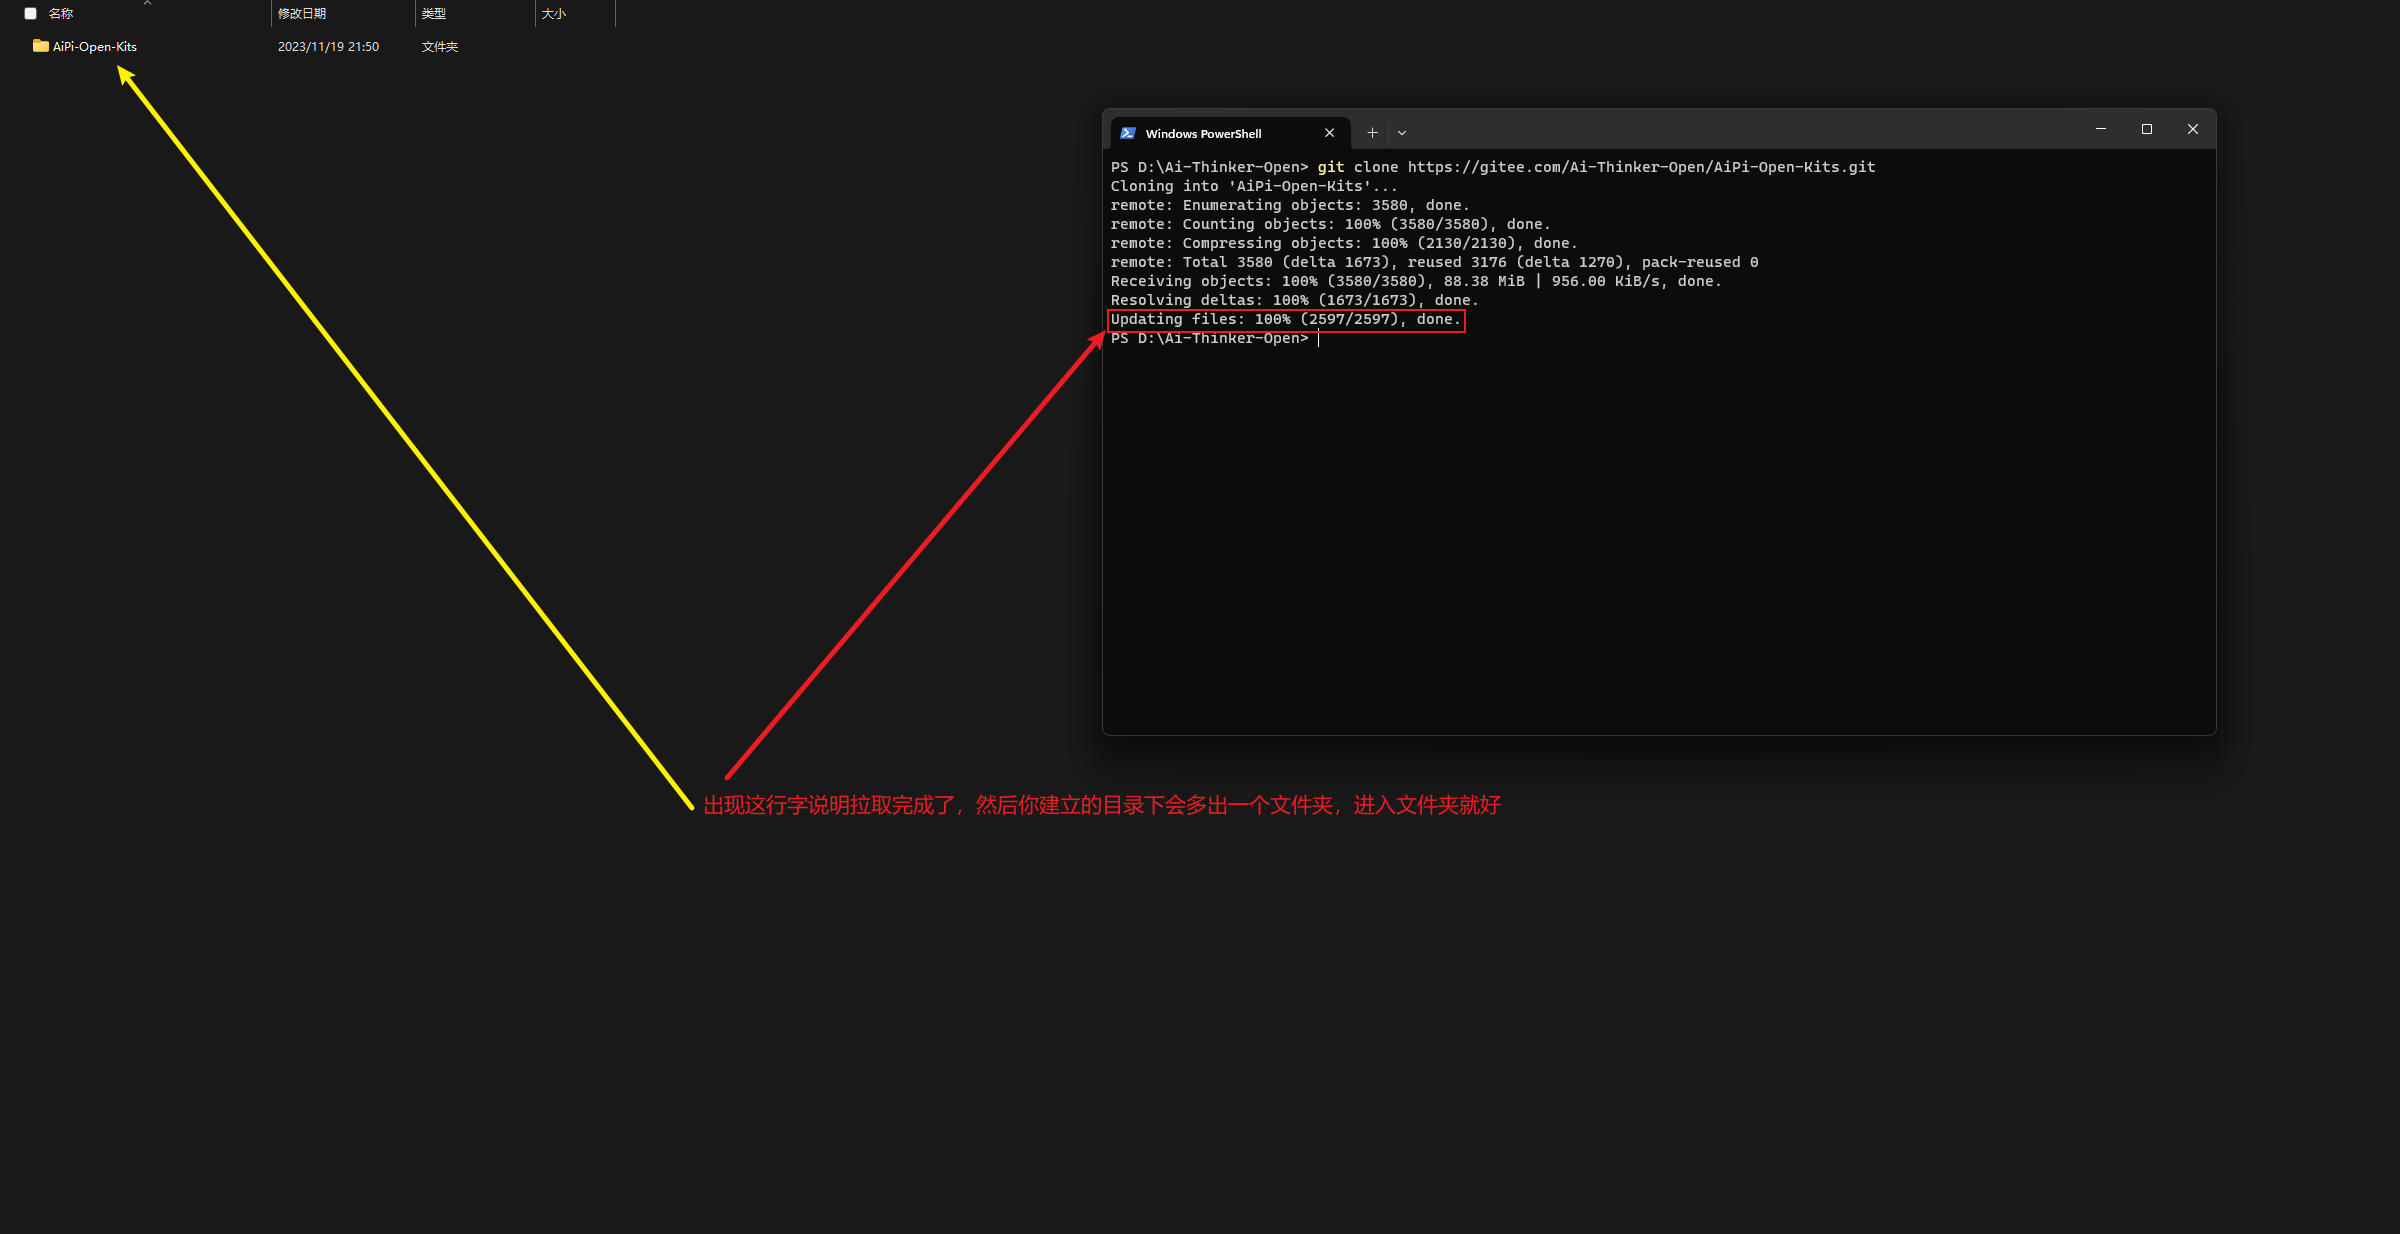Click the sort arrow above 名称 column
This screenshot has width=2400, height=1234.
(147, 3)
